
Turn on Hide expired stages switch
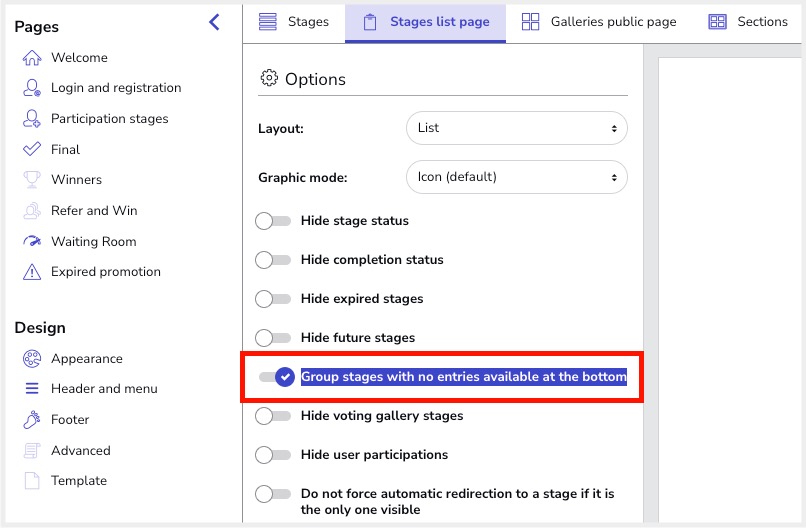click(x=273, y=299)
